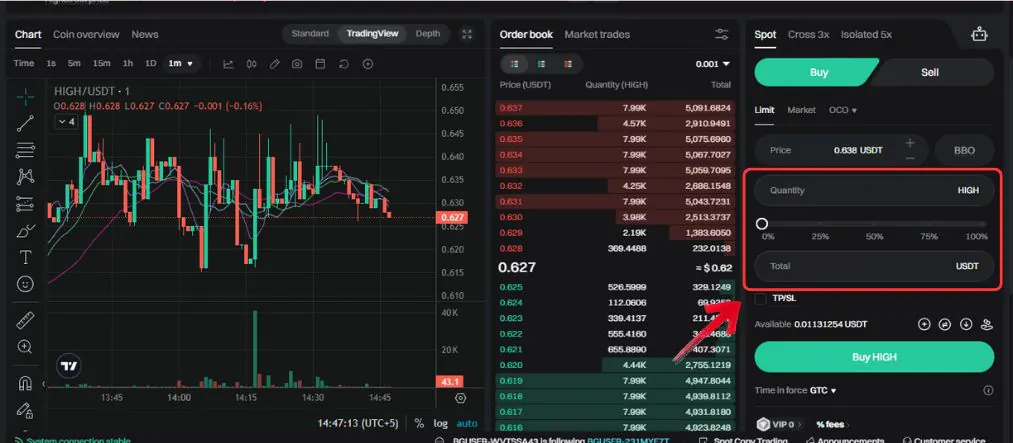
Task: Activate the chart zoom-in tool
Action: point(25,347)
